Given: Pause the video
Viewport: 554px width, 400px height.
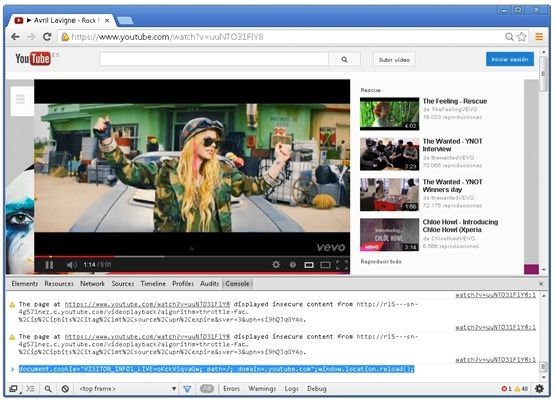Looking at the screenshot, I should tap(49, 265).
